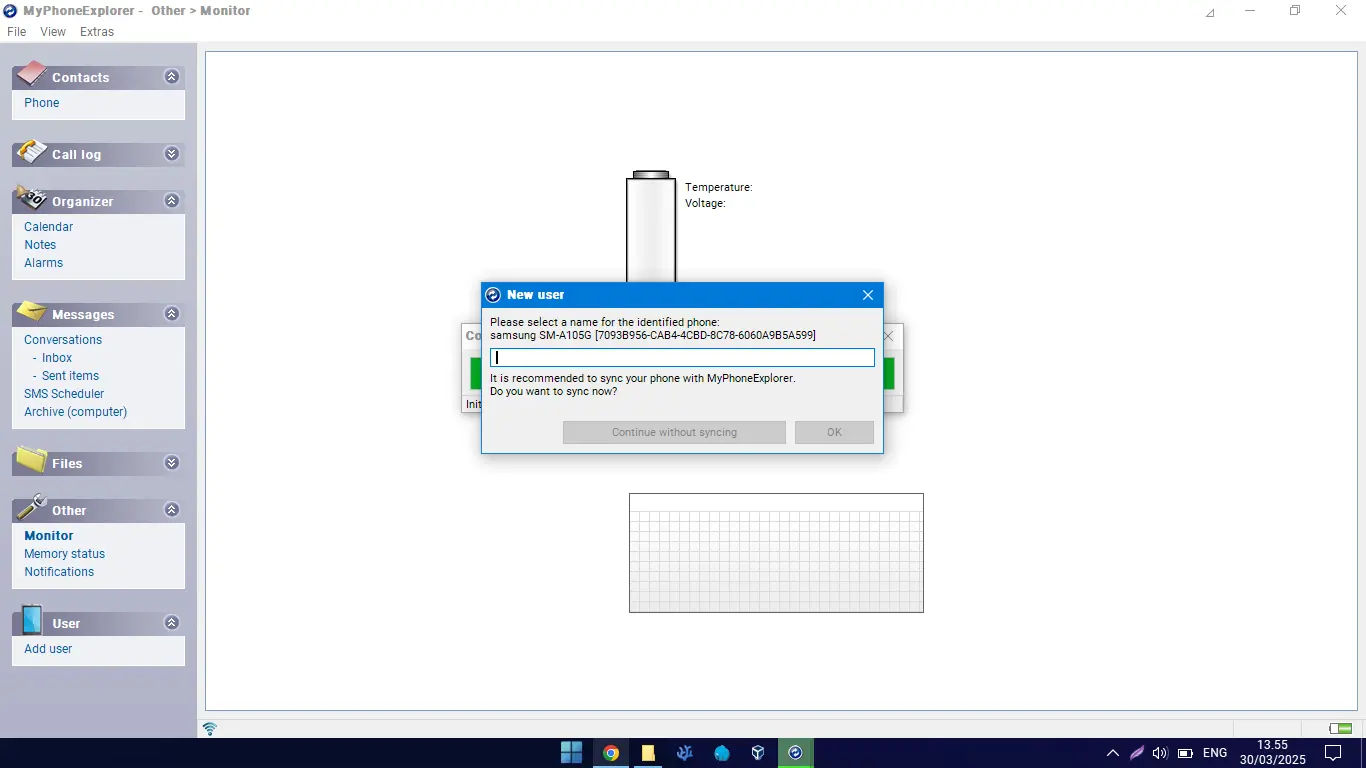Click the Voltage label
Screen dimensions: 1366x768
pos(705,203)
